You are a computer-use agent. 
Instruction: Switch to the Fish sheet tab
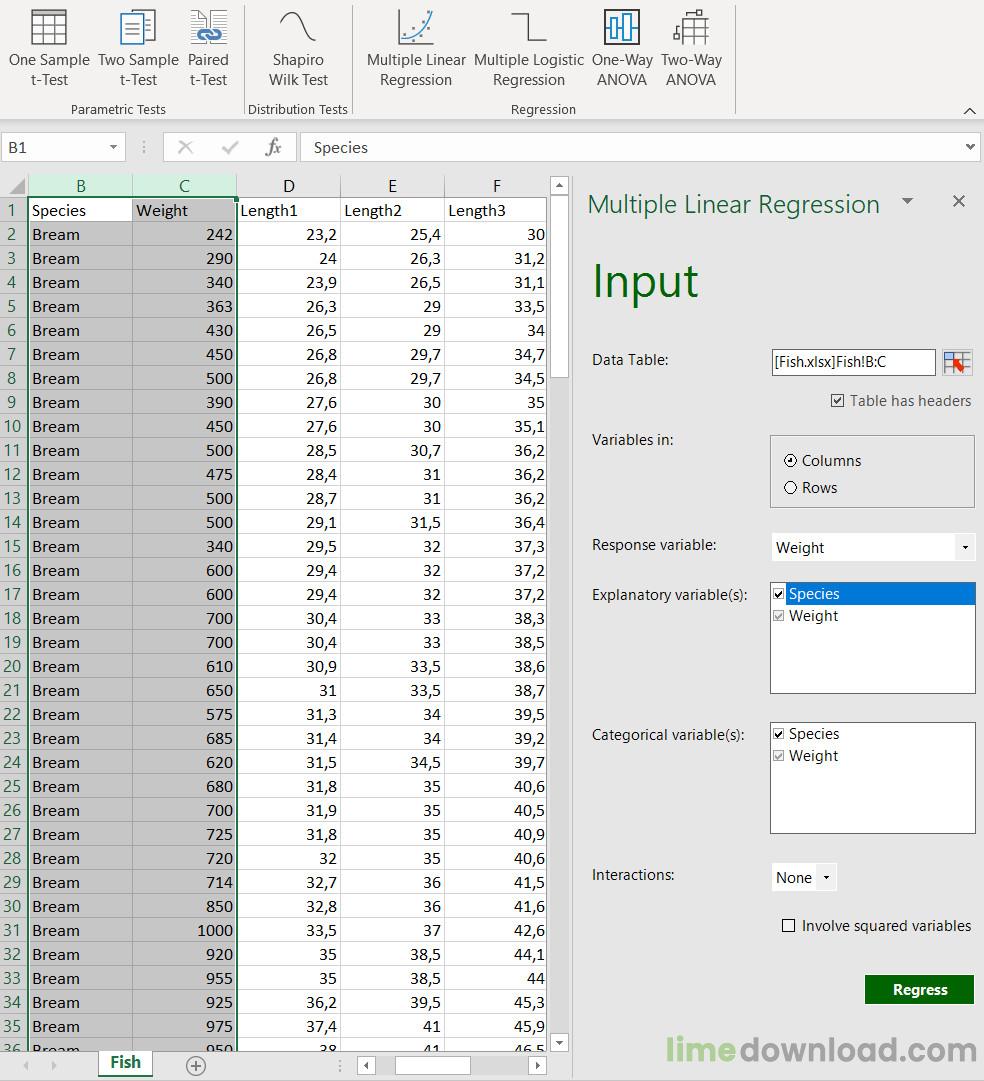[x=125, y=1062]
